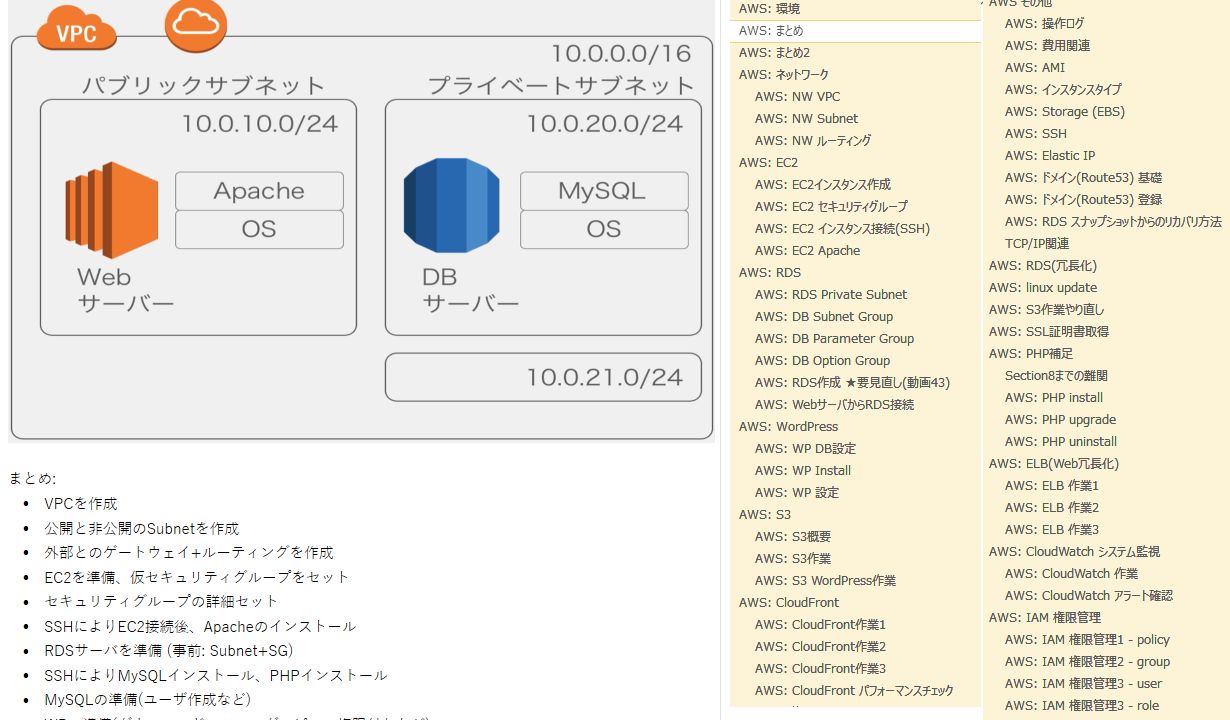Open the AWS: WP Install page
The image size is (1230, 720).
[x=802, y=471]
